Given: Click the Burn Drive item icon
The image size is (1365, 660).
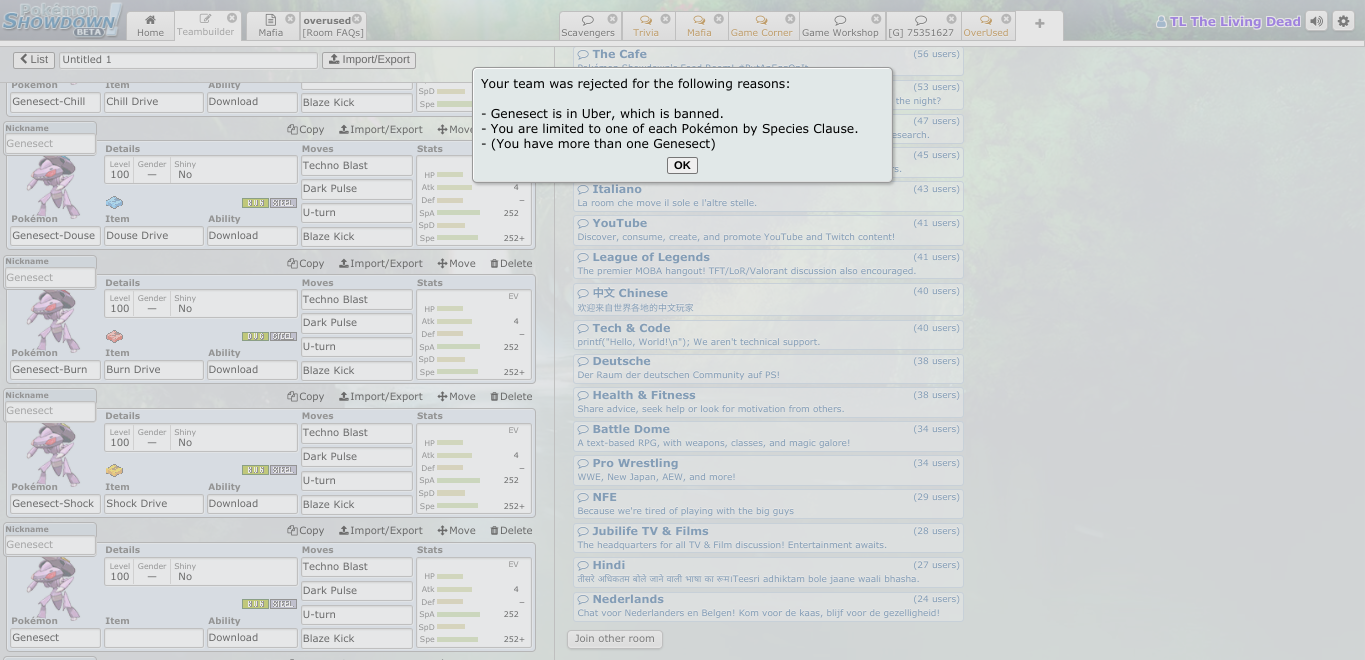Looking at the screenshot, I should pos(115,337).
